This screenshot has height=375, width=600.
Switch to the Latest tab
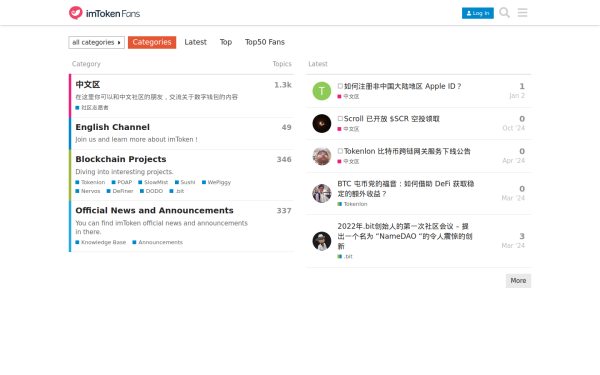pyautogui.click(x=195, y=42)
